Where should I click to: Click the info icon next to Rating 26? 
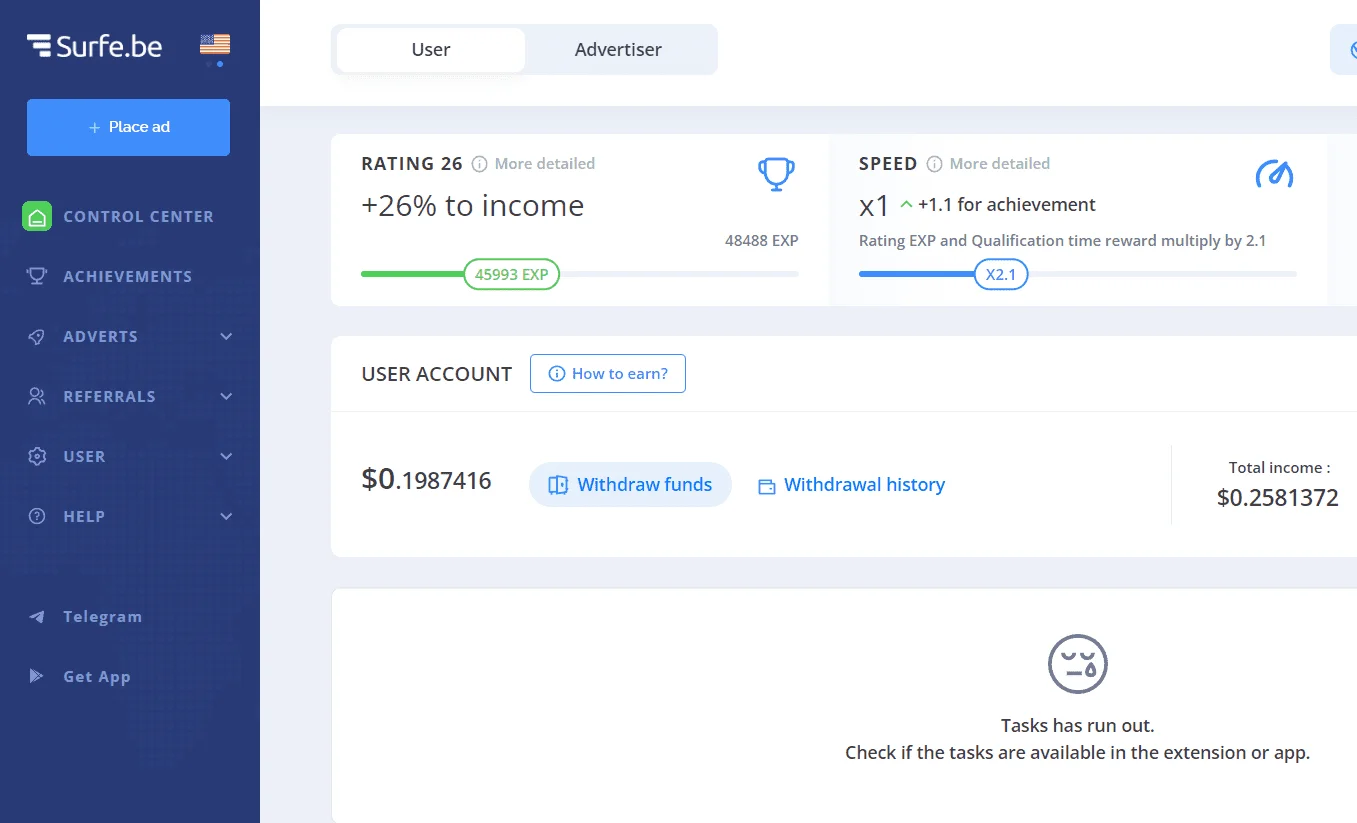point(480,164)
